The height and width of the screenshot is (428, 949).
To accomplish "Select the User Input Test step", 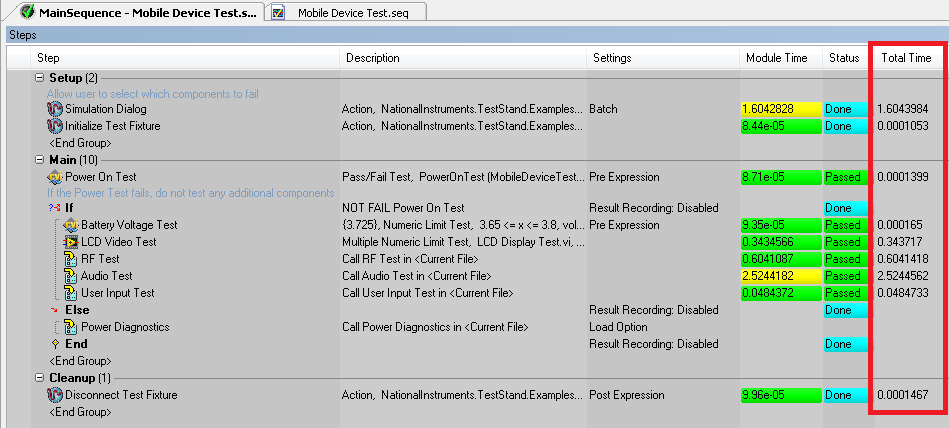I will click(117, 293).
